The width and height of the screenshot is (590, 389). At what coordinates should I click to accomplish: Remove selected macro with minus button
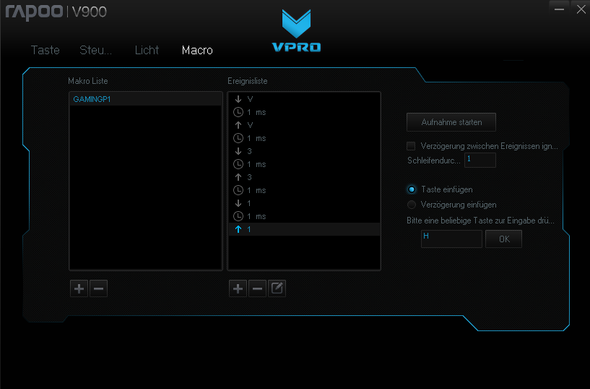point(99,289)
